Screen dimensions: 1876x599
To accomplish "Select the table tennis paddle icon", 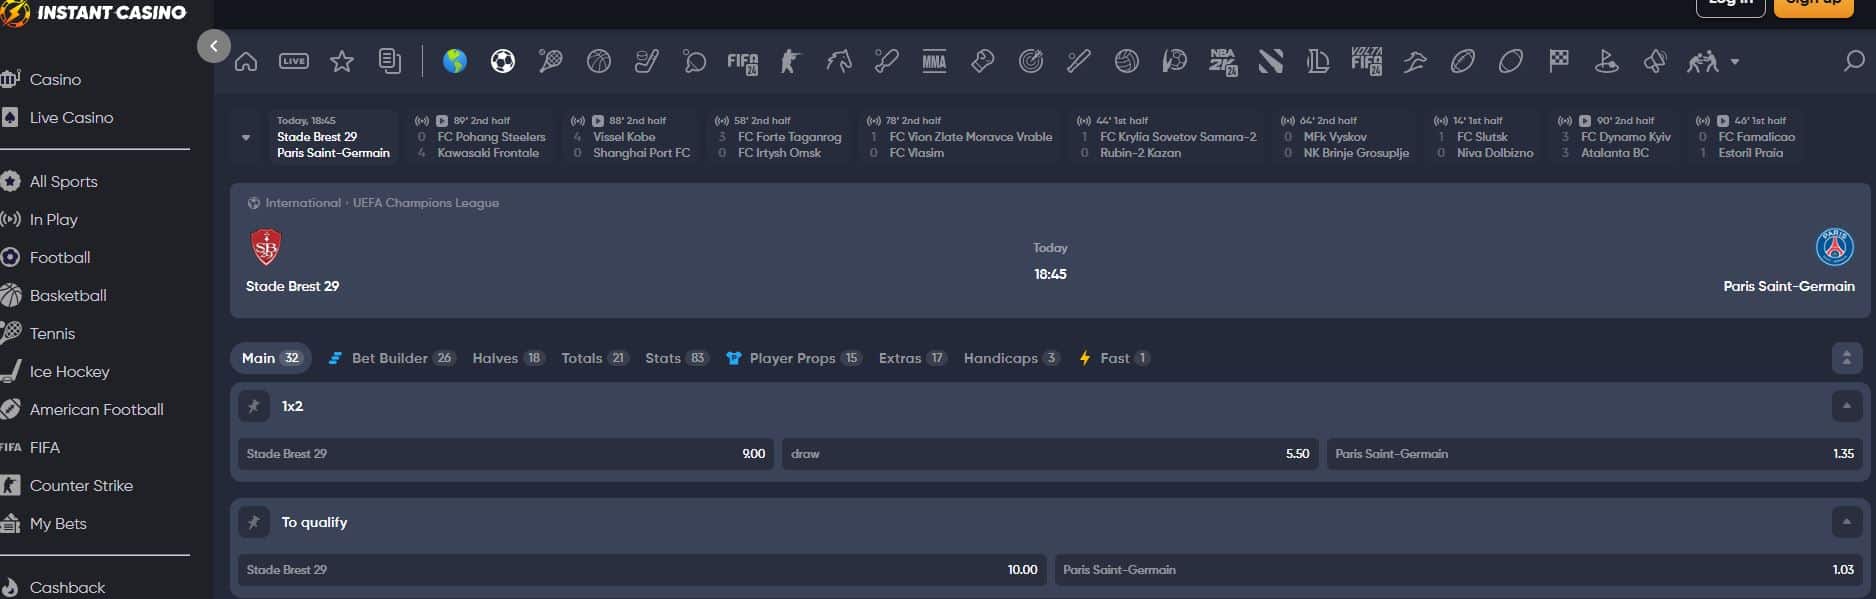I will pyautogui.click(x=695, y=62).
